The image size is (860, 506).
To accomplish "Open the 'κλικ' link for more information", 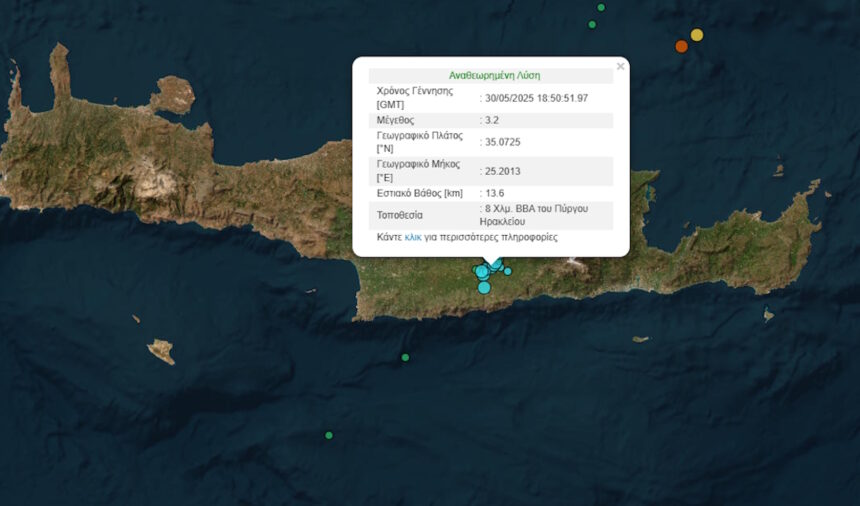I will click(x=412, y=237).
